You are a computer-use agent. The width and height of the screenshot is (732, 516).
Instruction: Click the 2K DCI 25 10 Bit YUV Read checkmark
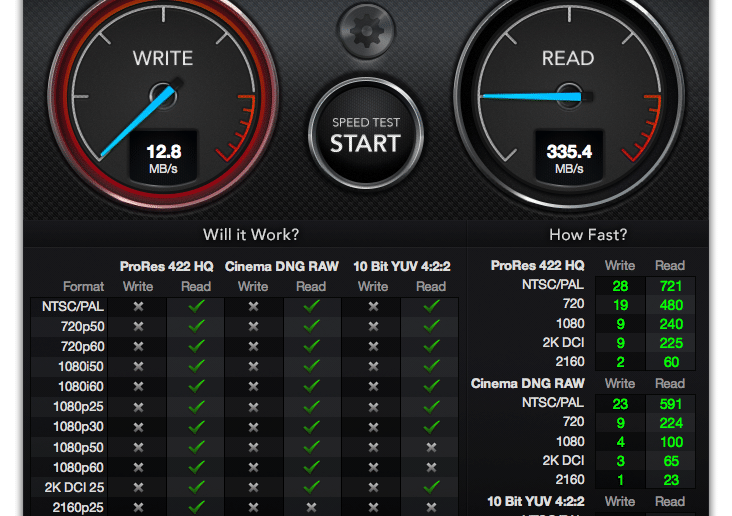[431, 487]
